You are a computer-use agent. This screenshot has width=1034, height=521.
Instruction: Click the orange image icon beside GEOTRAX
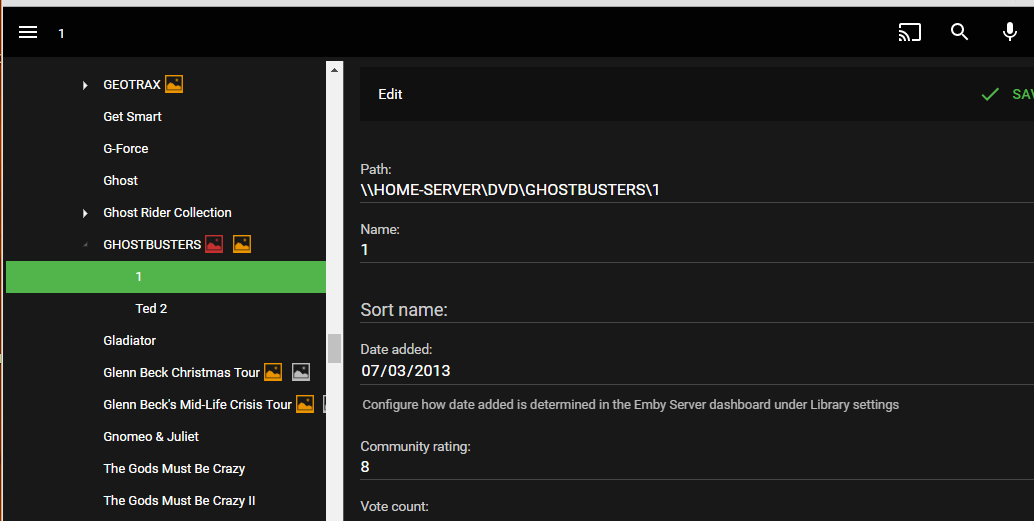tap(173, 84)
